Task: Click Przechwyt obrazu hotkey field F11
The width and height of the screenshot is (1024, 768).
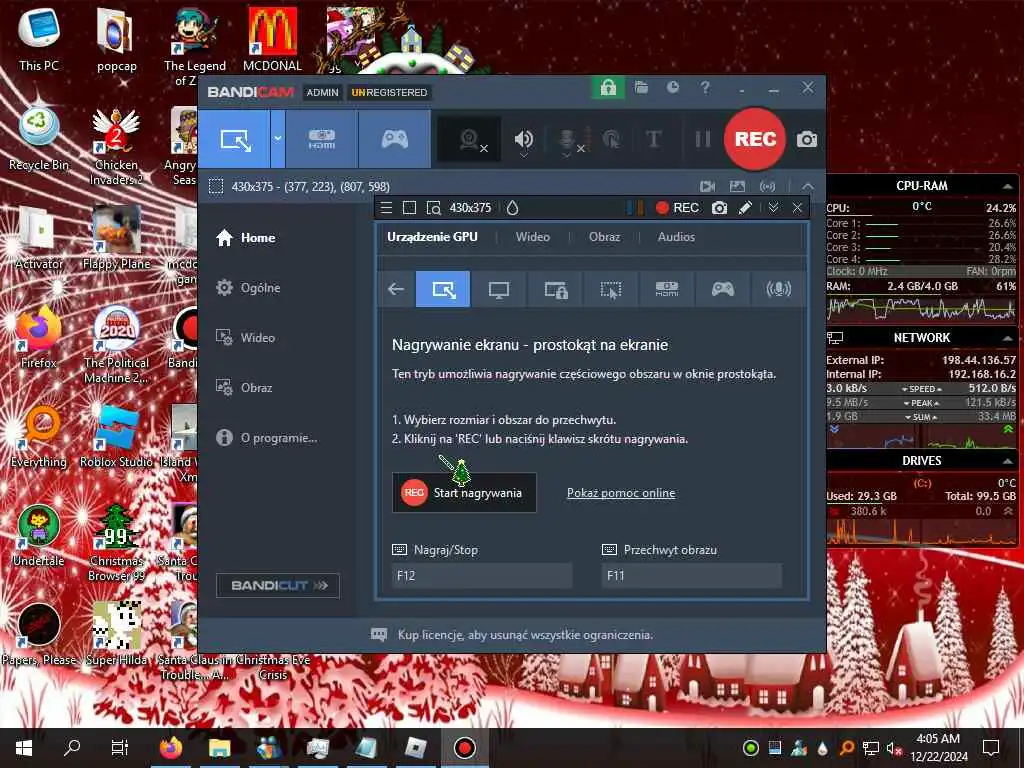Action: point(692,575)
